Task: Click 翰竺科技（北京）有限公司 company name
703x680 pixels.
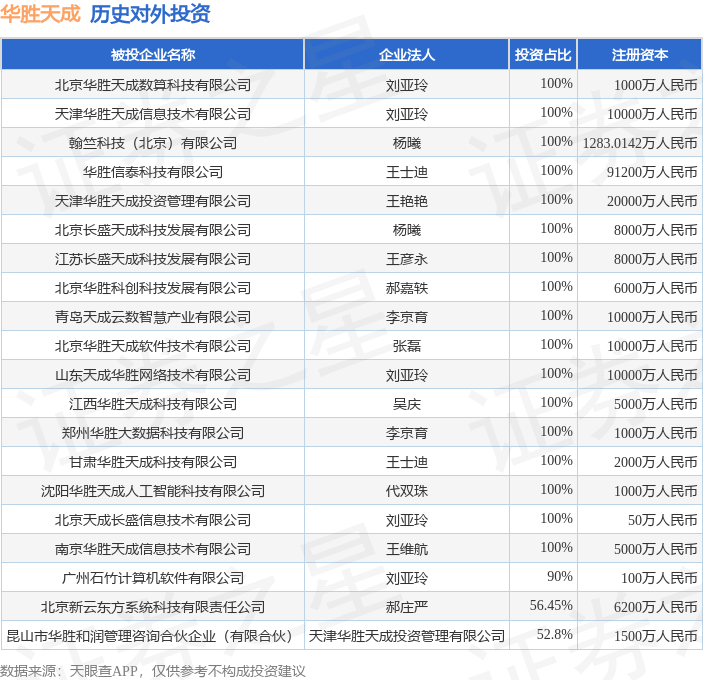Action: coord(153,143)
